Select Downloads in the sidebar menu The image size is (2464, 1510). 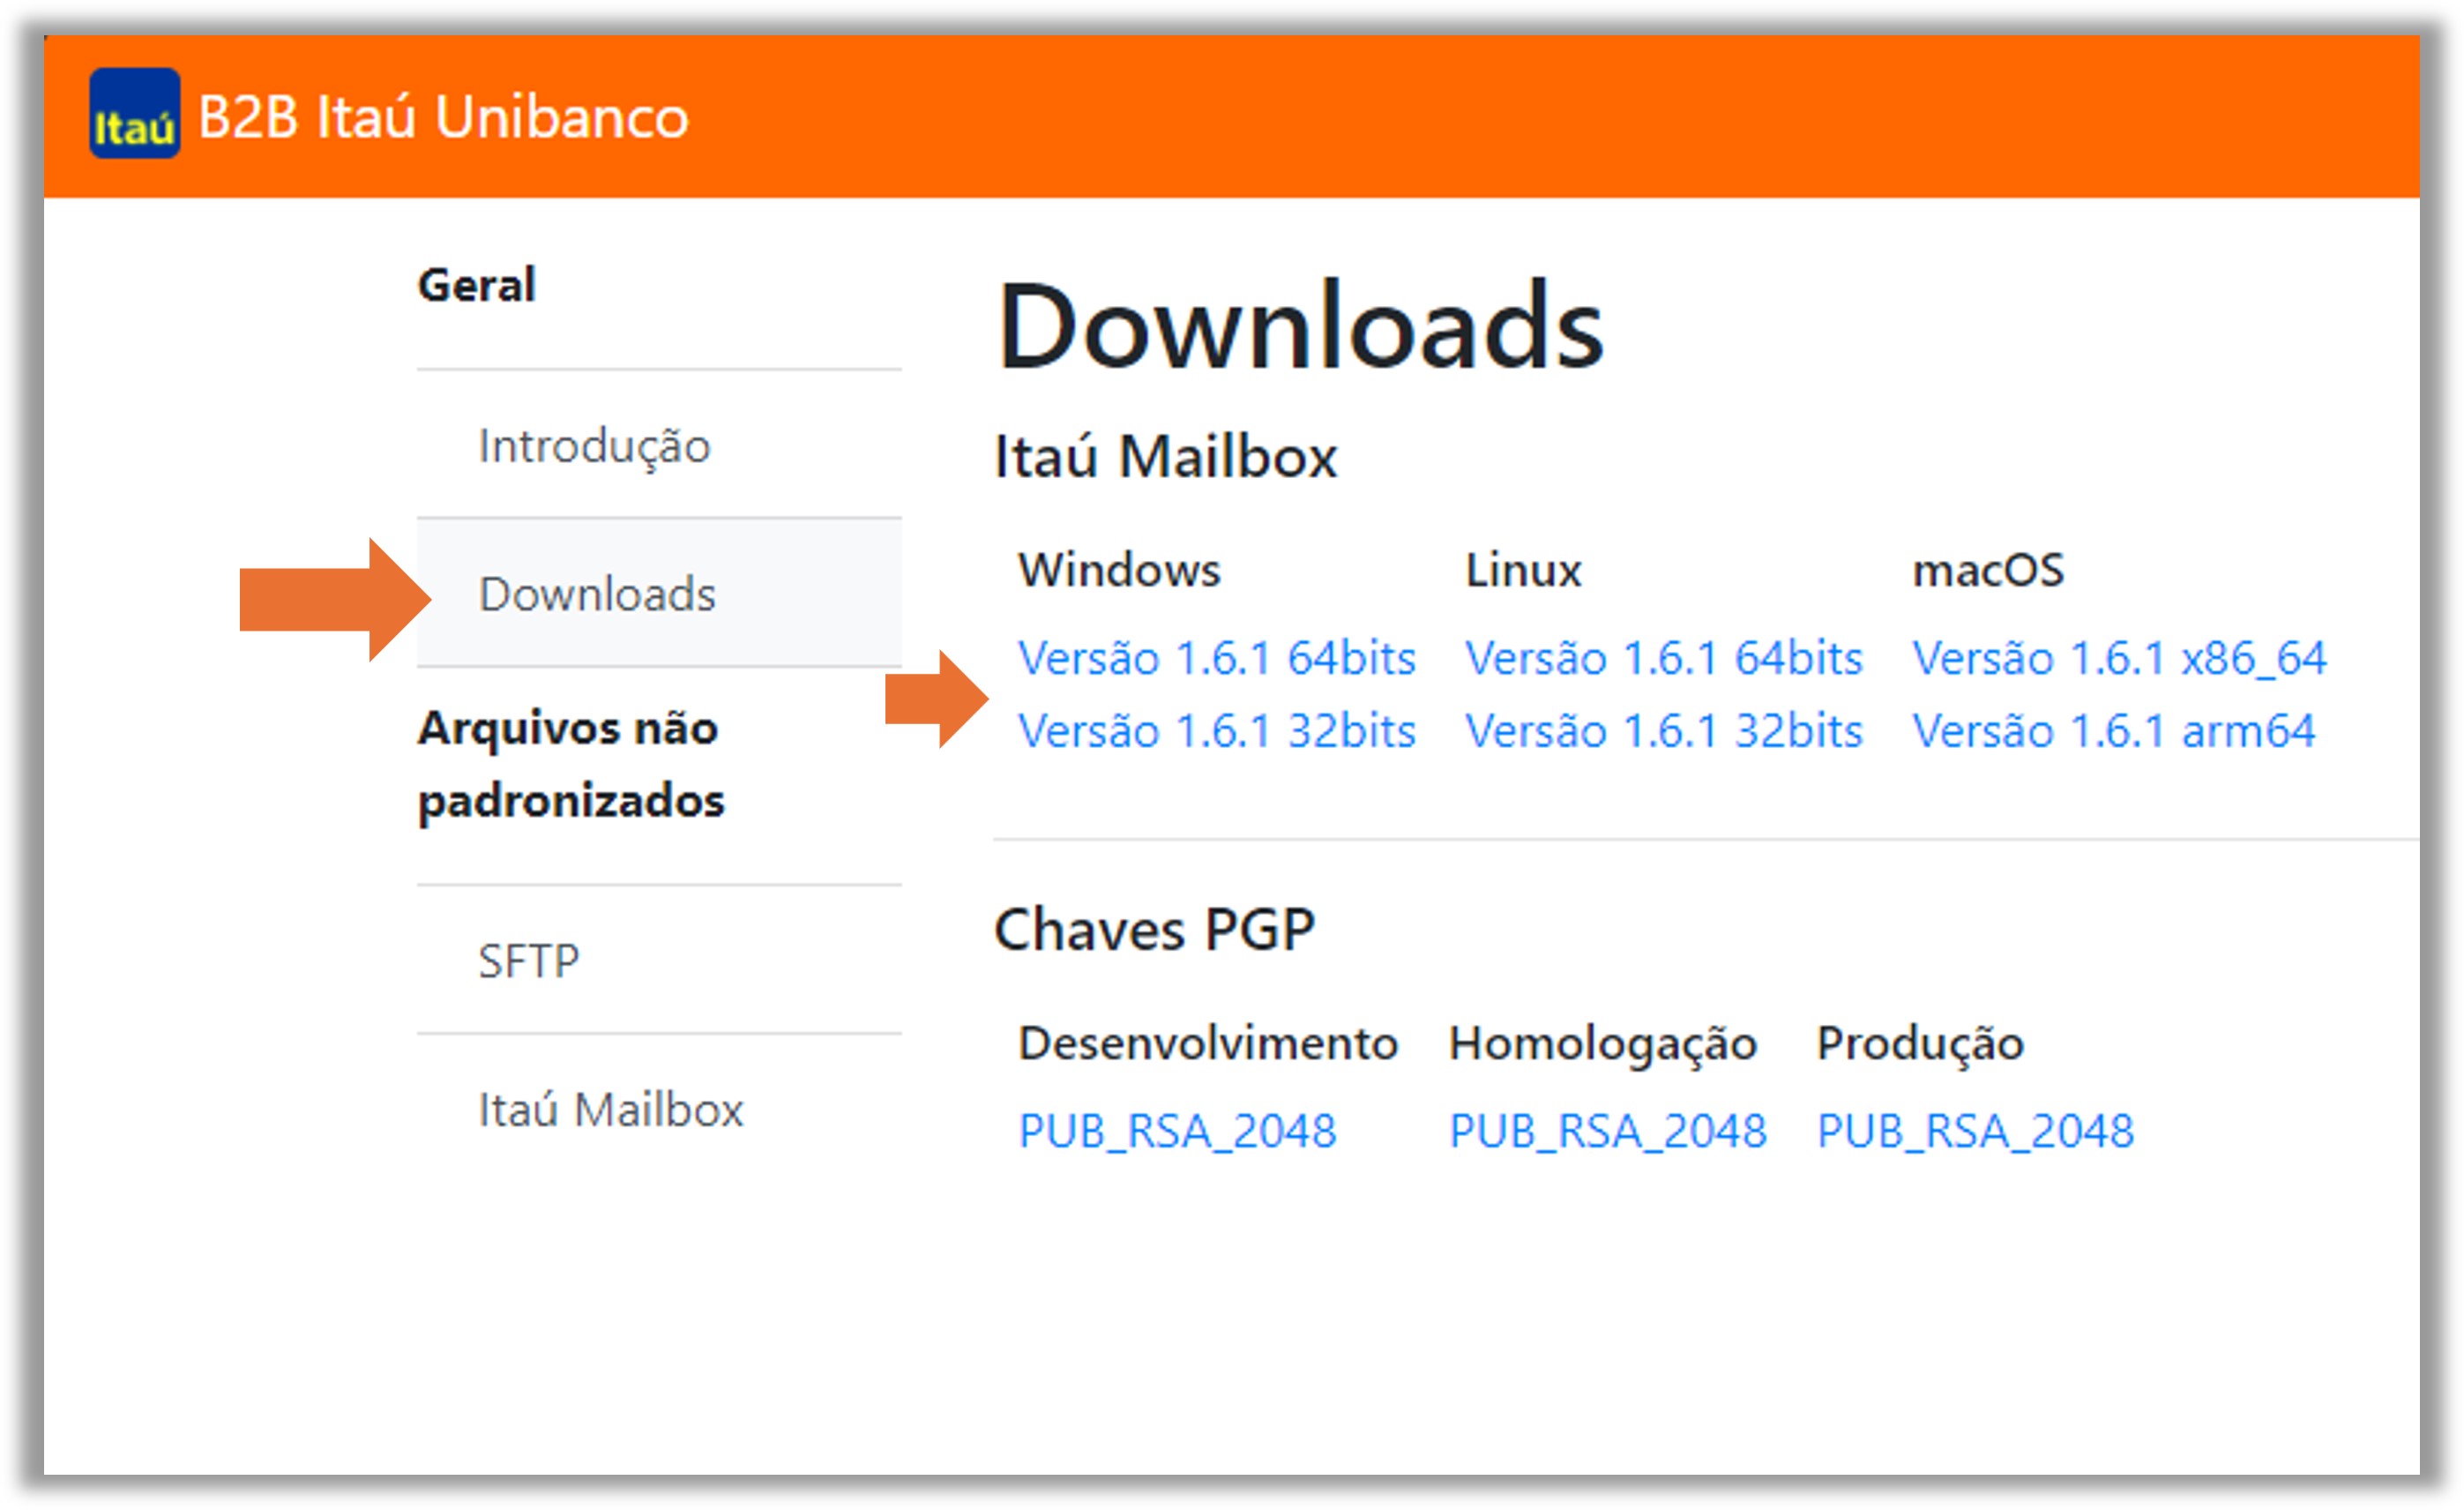pos(597,594)
